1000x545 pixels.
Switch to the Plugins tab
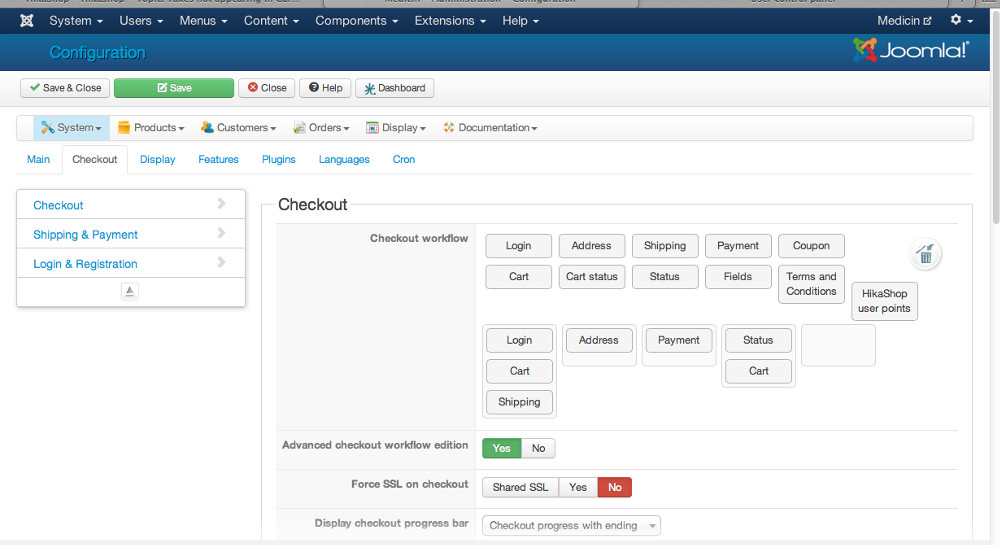click(x=279, y=159)
